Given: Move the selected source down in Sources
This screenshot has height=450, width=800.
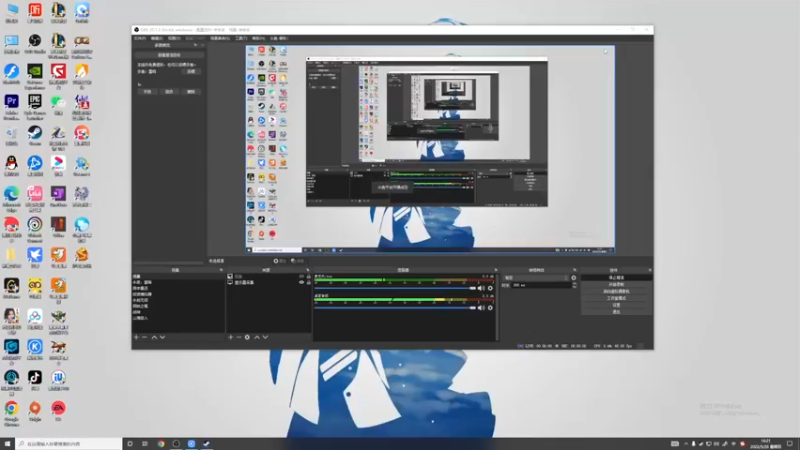Looking at the screenshot, I should pos(265,337).
